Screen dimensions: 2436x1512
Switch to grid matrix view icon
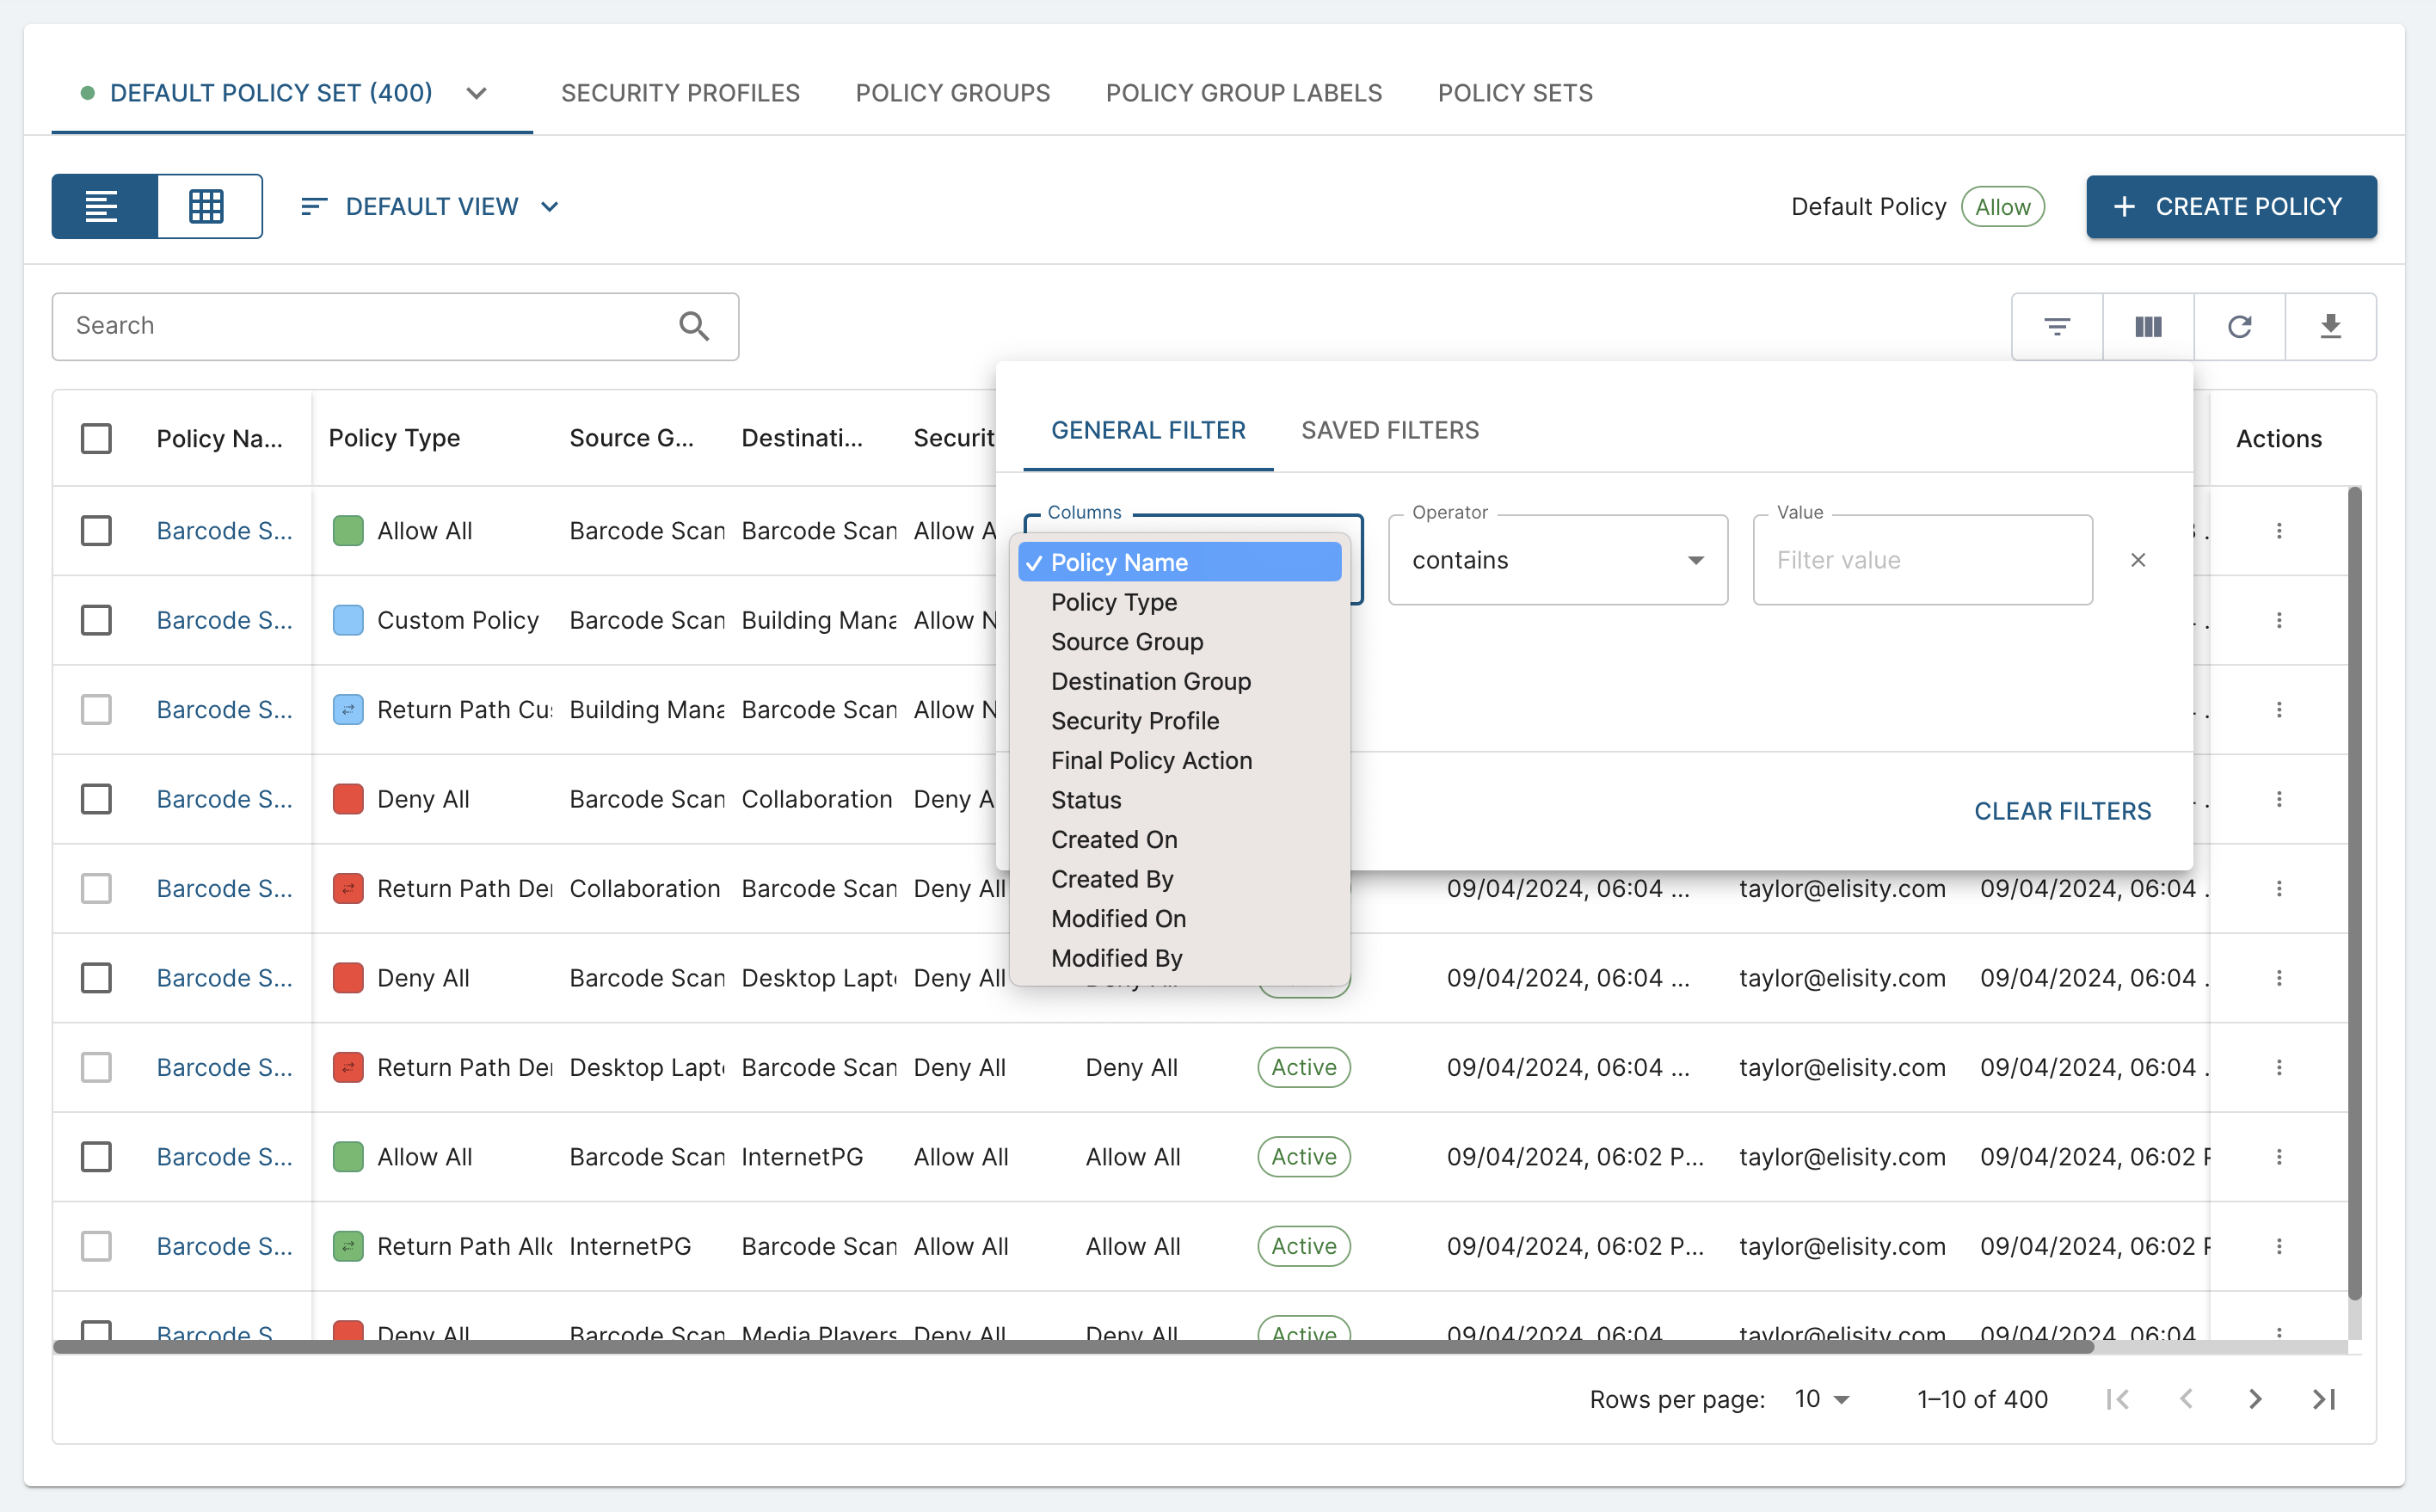207,206
